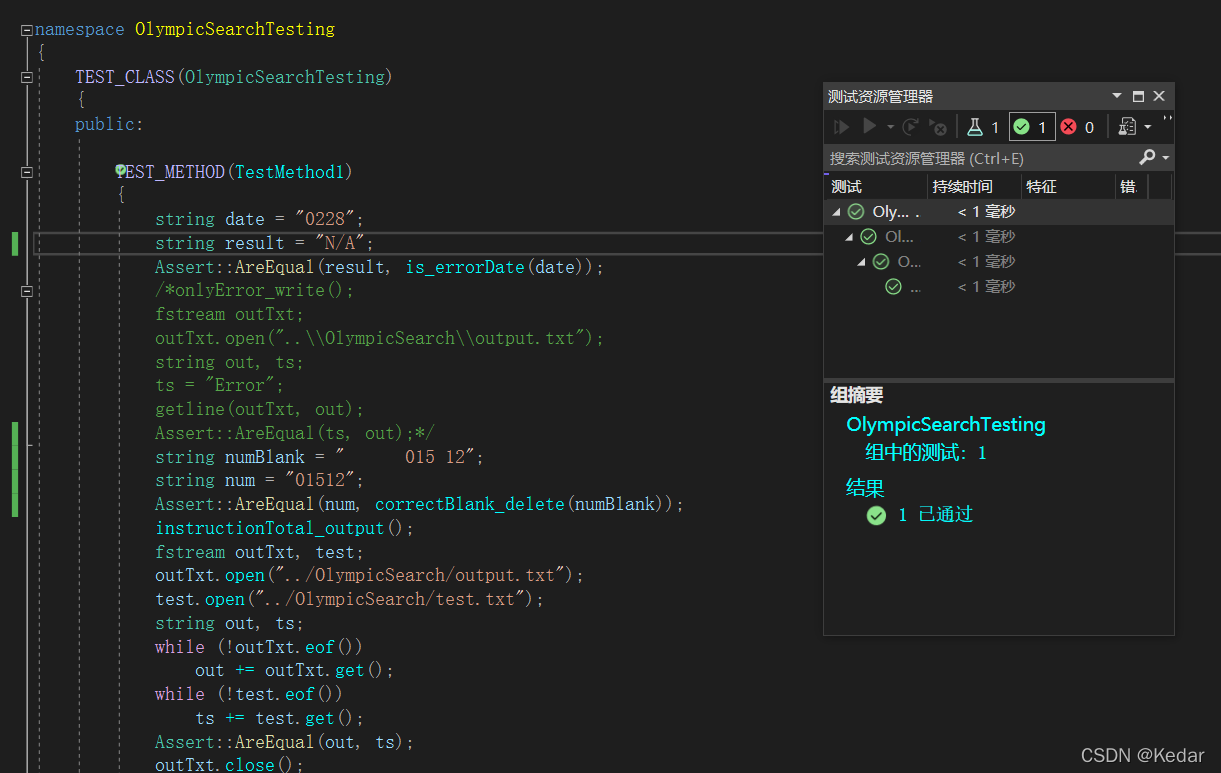Toggle the total tests flask filter
Viewport: 1221px width, 773px height.
(x=983, y=127)
